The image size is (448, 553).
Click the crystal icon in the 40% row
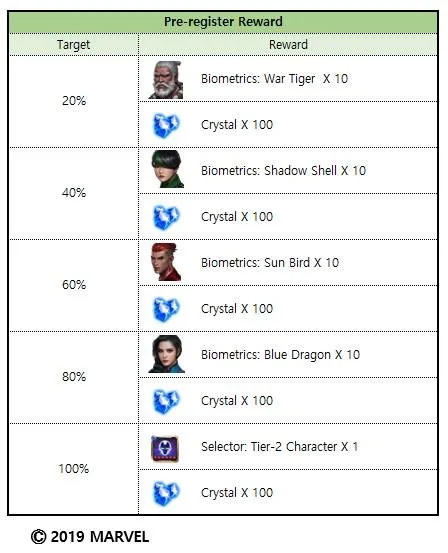click(x=166, y=217)
